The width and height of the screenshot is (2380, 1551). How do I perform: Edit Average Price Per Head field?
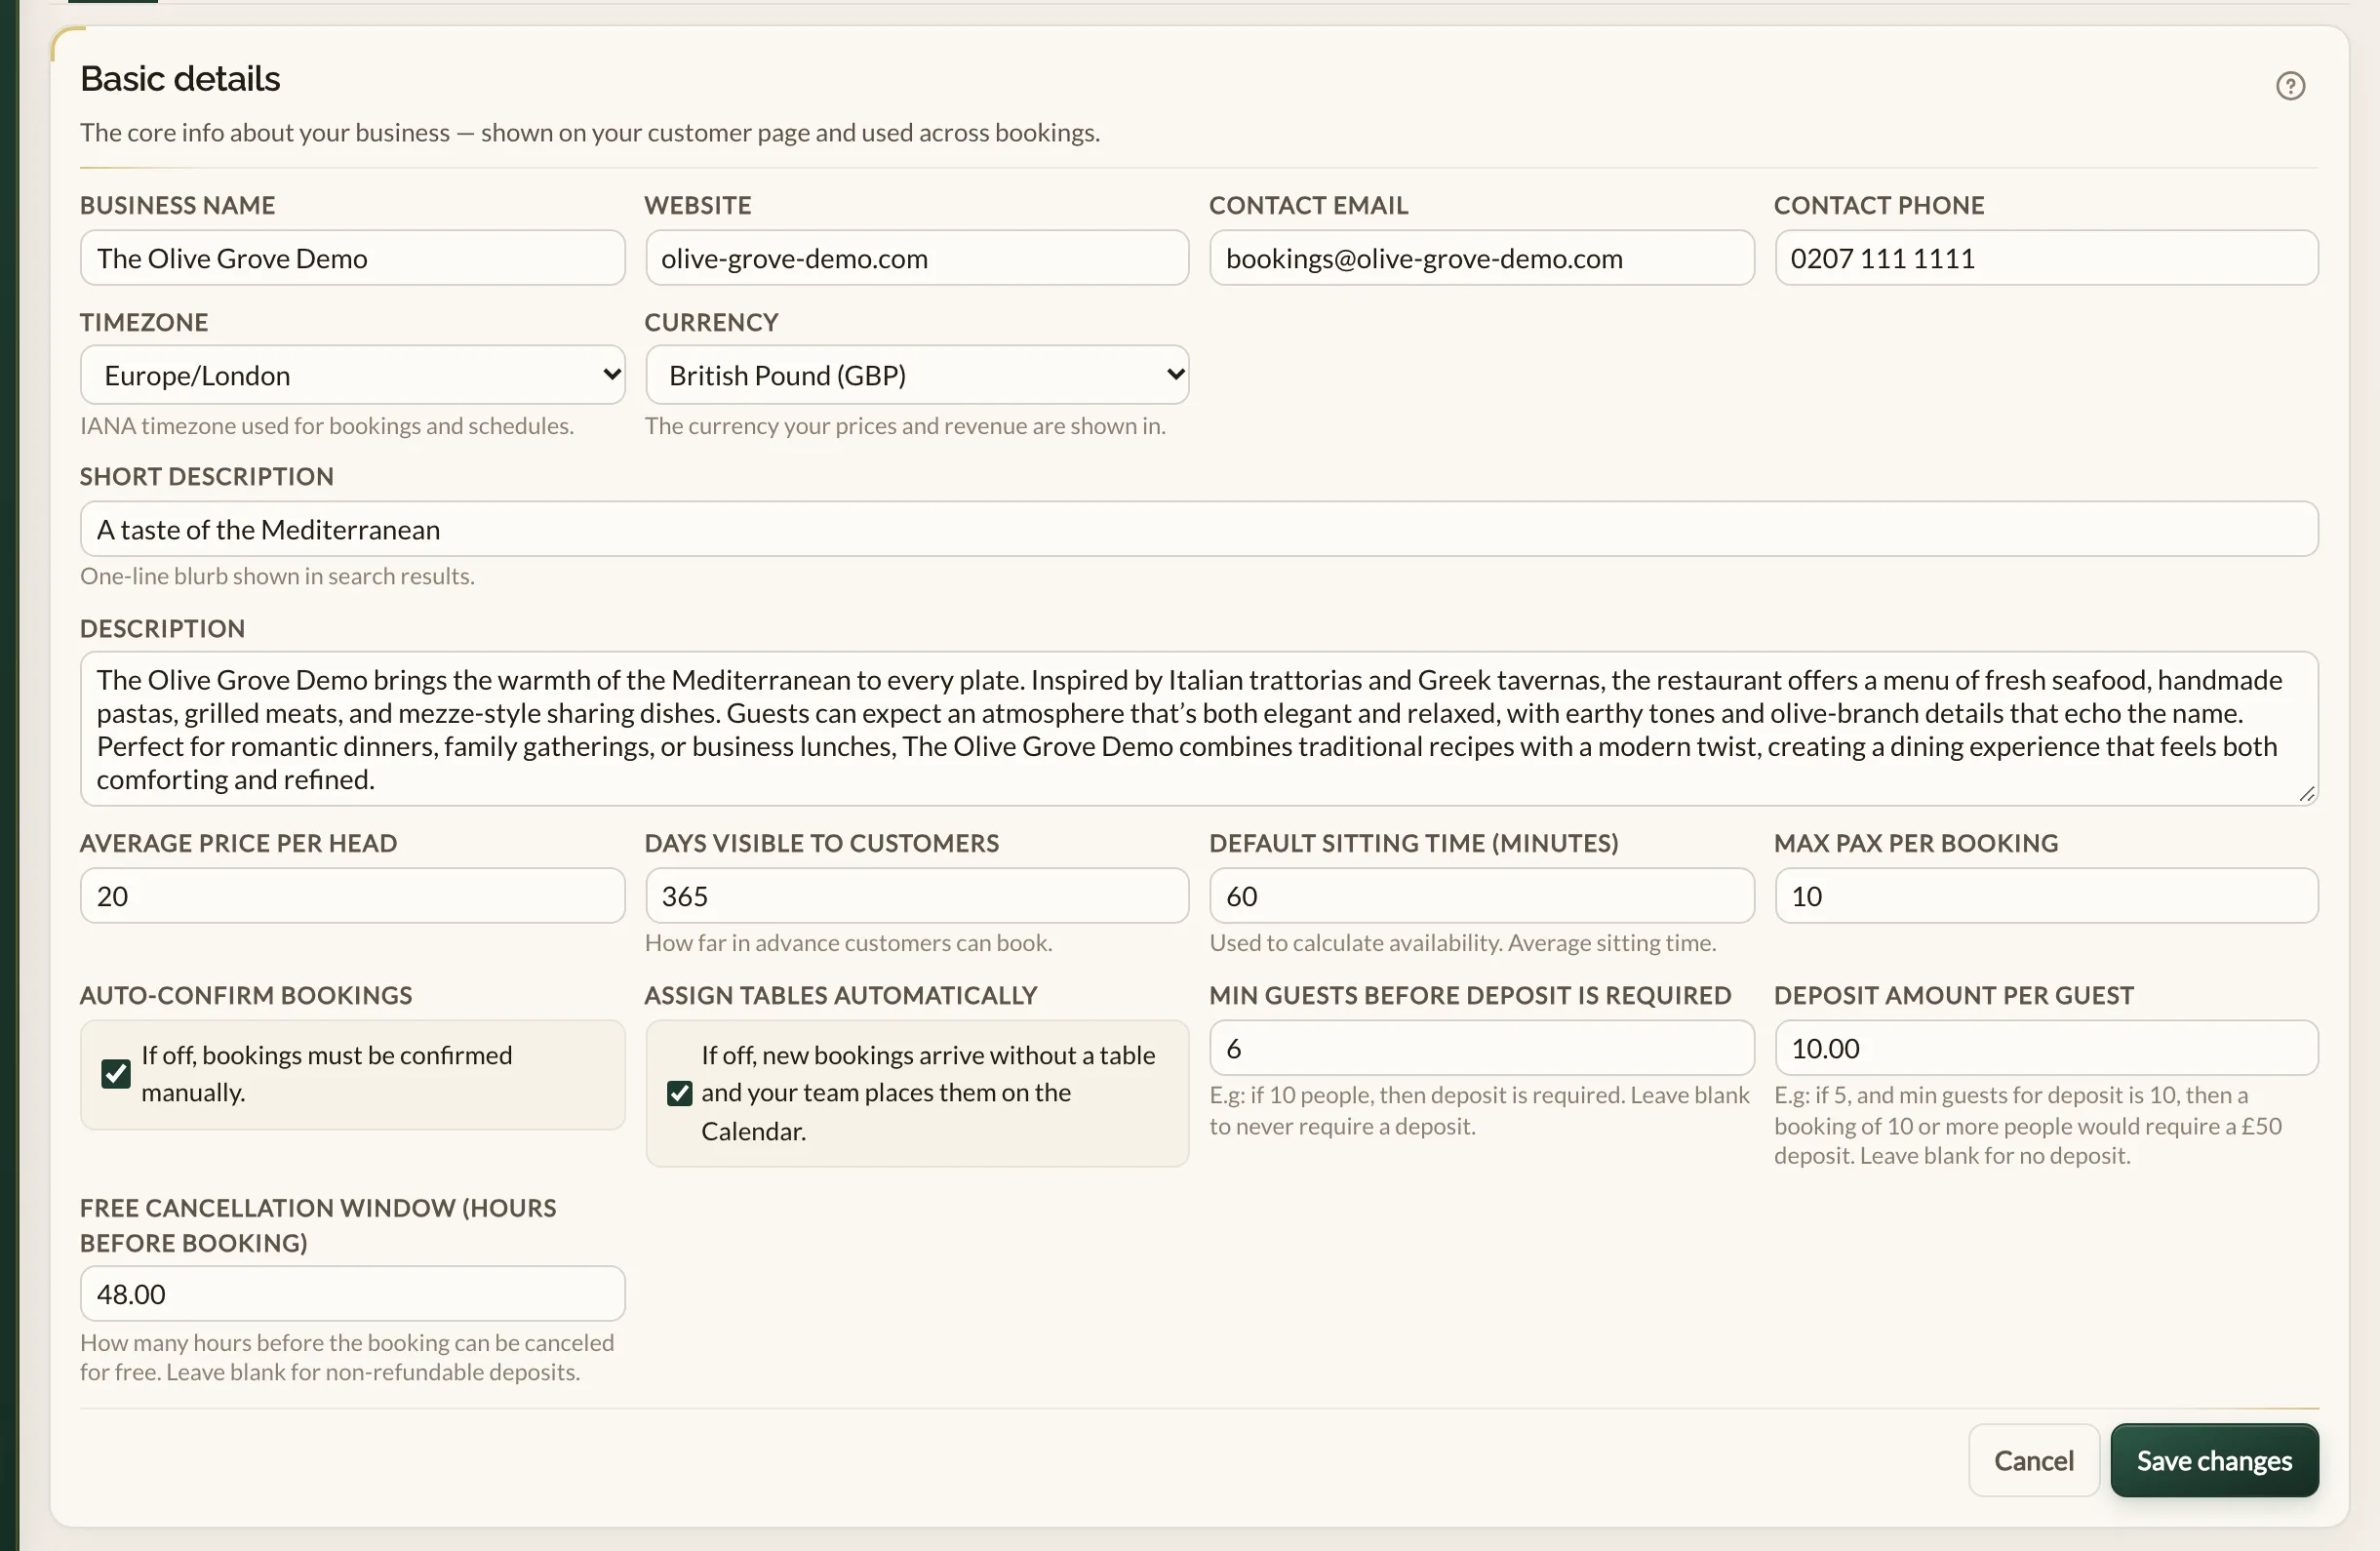click(x=353, y=896)
